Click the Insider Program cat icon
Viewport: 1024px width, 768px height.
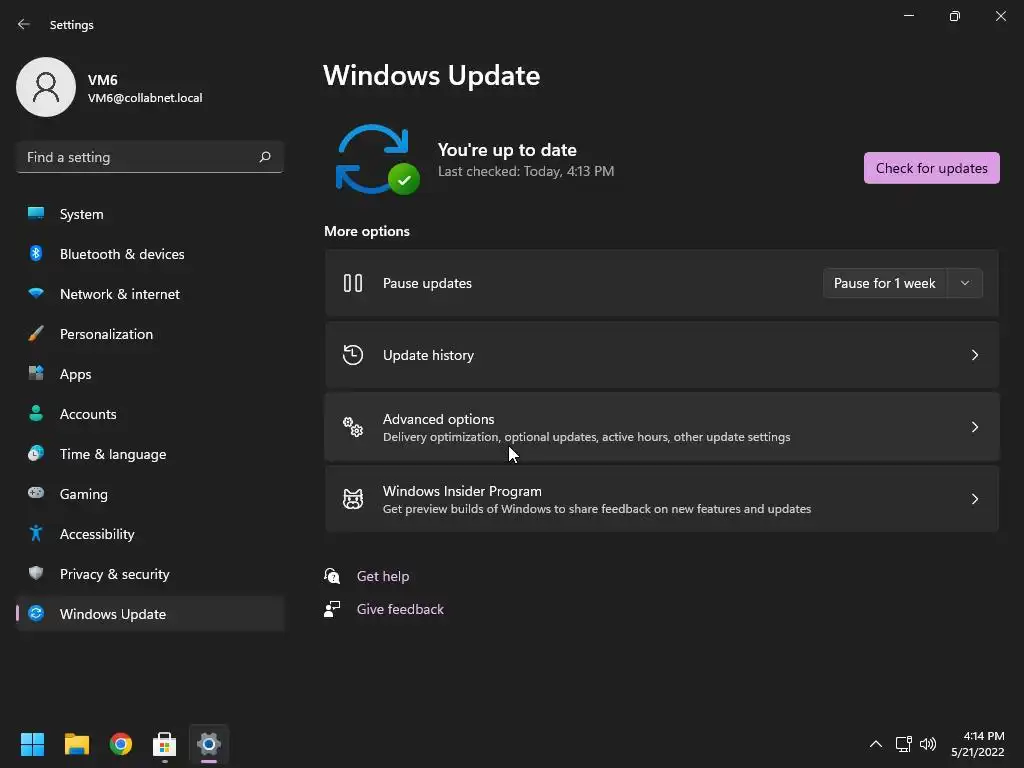tap(353, 499)
